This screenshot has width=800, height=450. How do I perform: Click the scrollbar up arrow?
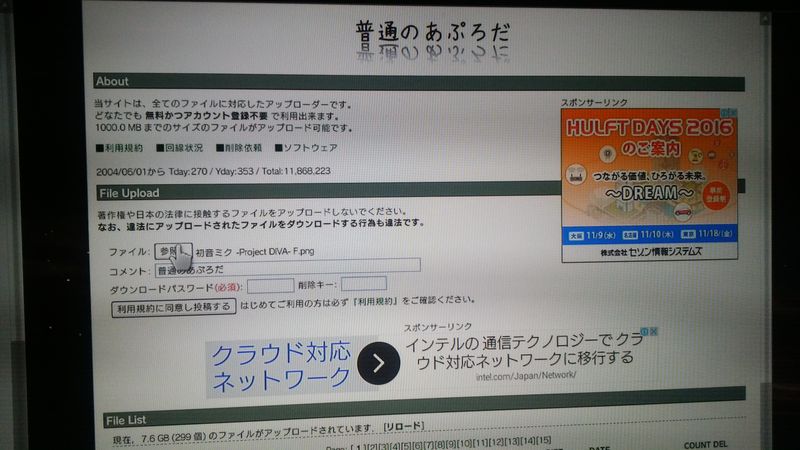(764, 18)
